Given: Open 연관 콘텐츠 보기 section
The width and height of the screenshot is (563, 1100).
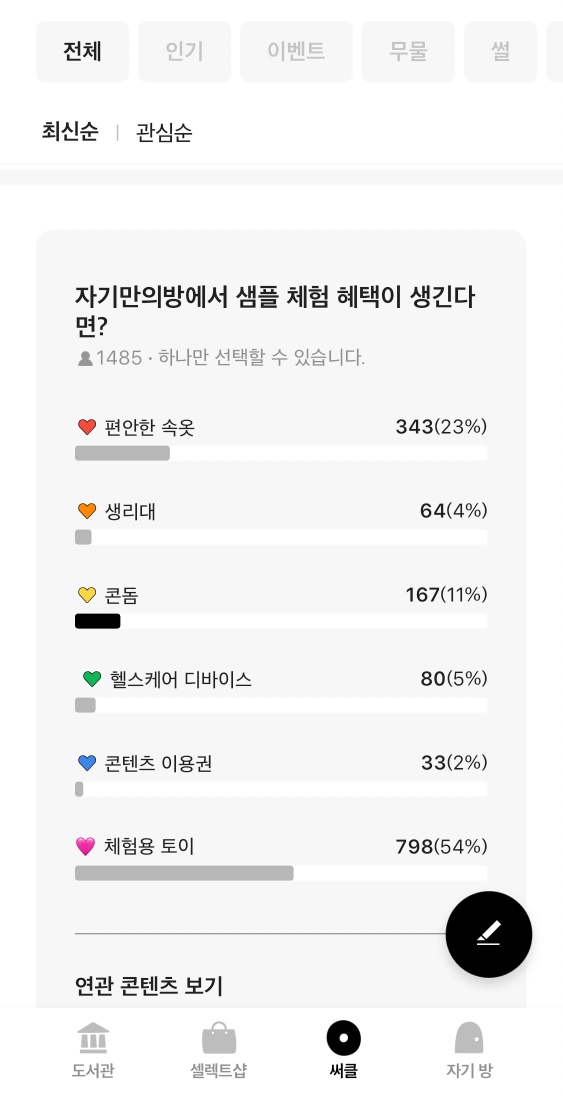Looking at the screenshot, I should 149,986.
